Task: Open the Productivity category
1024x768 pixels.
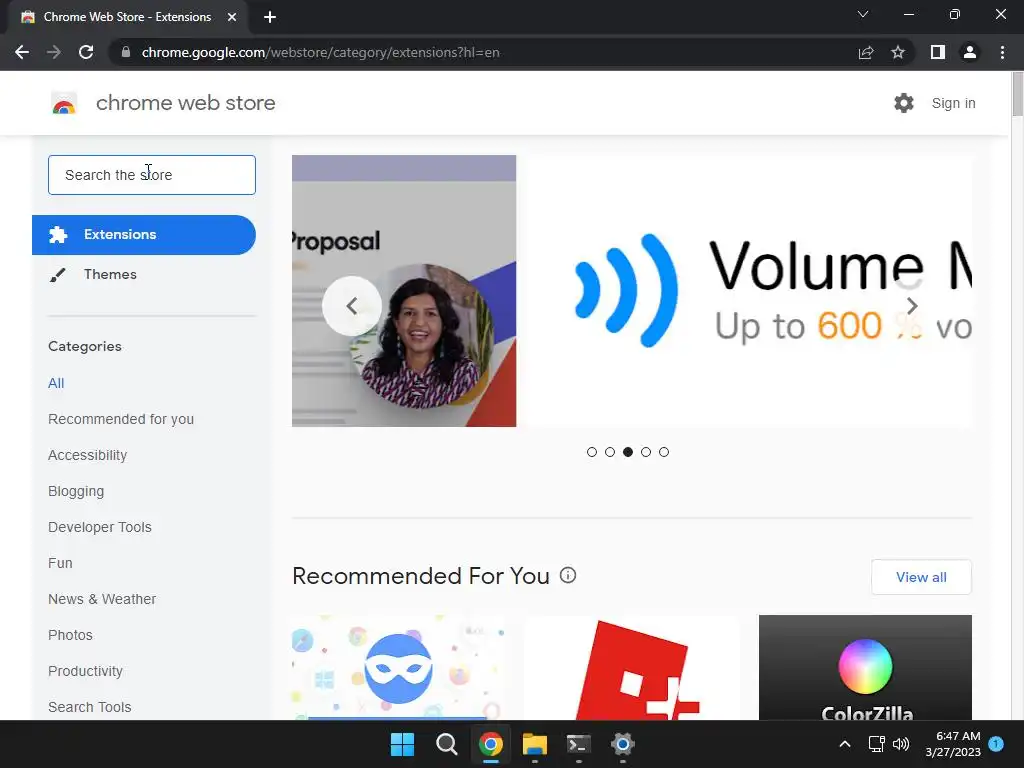Action: [86, 671]
